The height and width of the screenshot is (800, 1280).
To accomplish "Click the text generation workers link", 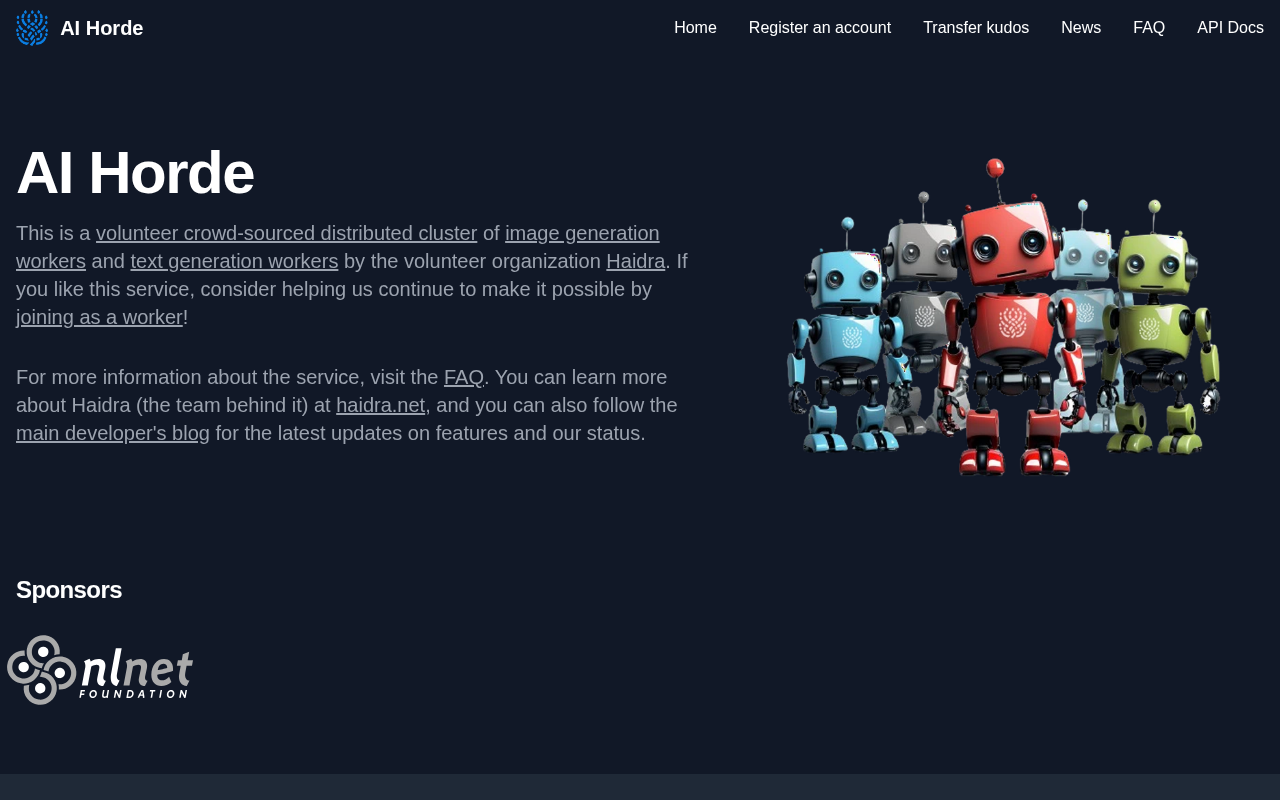I will (234, 259).
